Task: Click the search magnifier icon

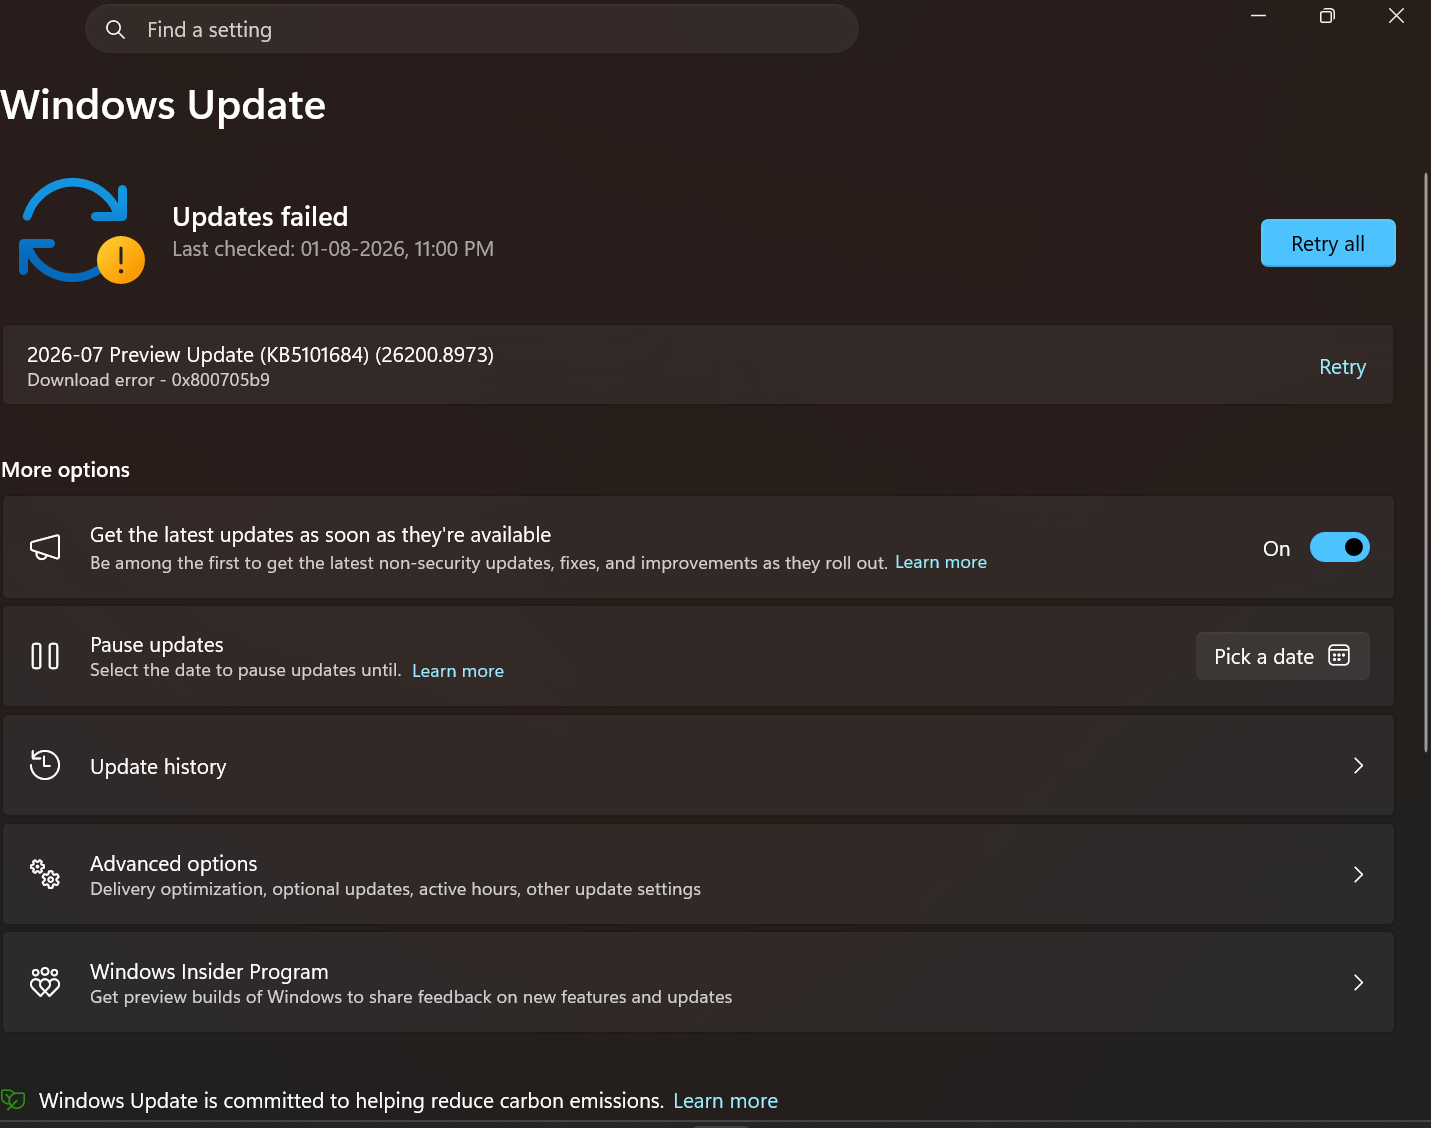Action: (x=116, y=30)
